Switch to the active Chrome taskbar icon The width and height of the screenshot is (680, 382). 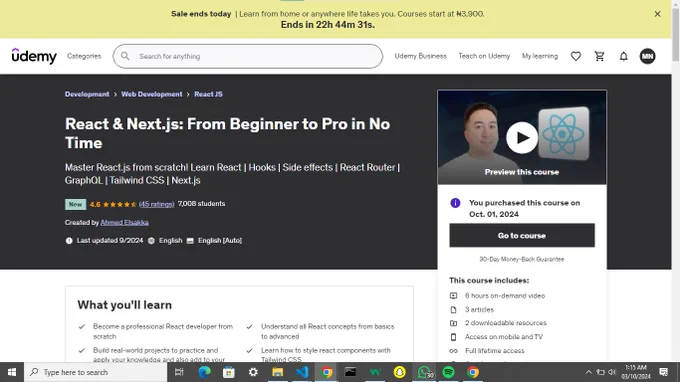[327, 372]
